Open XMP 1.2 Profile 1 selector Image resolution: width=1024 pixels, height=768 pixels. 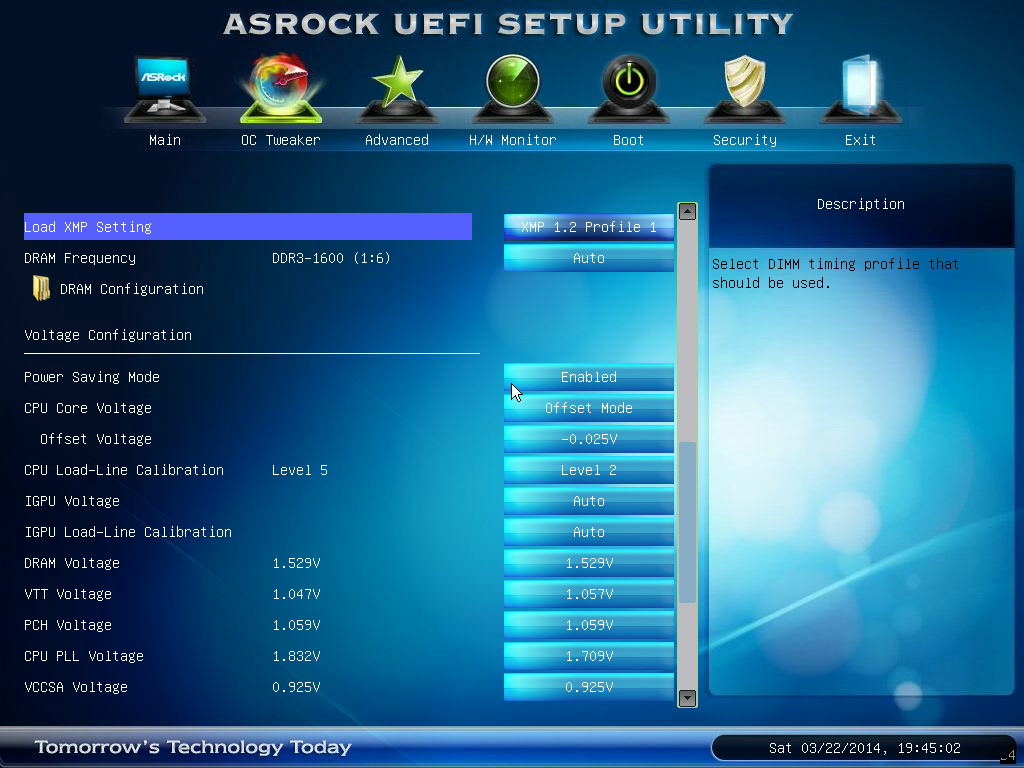(x=588, y=227)
